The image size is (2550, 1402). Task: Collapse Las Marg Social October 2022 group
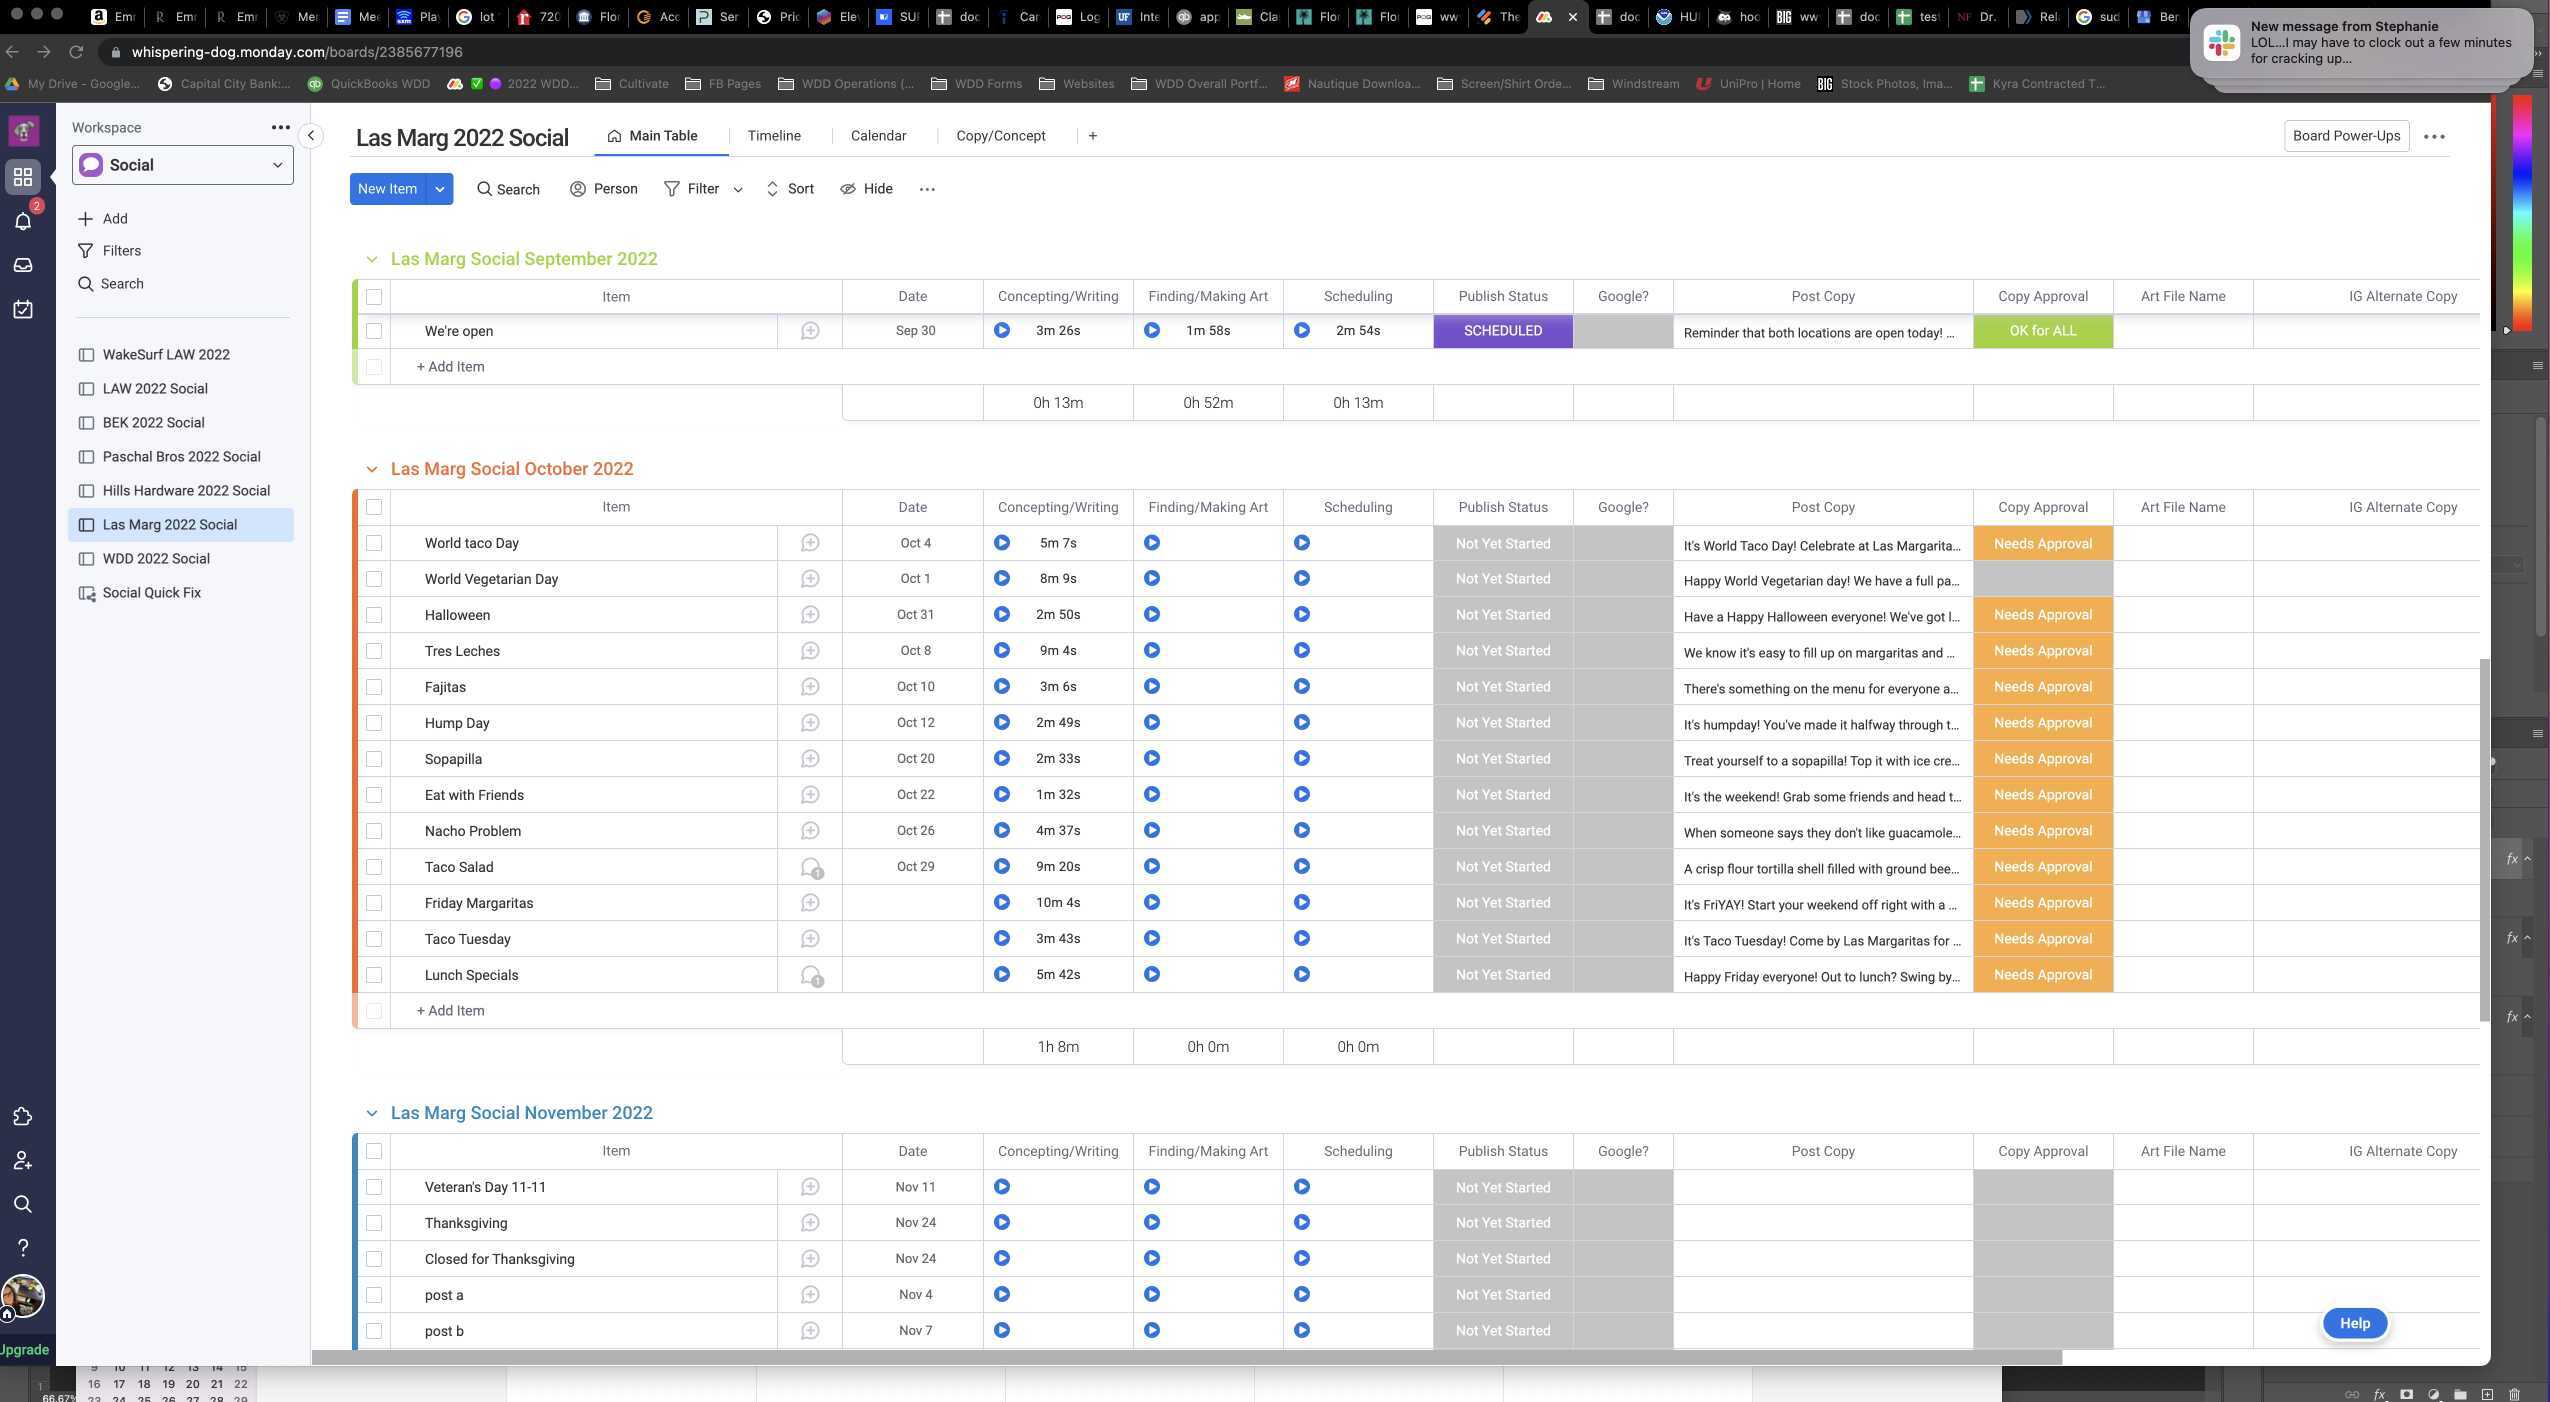[372, 469]
